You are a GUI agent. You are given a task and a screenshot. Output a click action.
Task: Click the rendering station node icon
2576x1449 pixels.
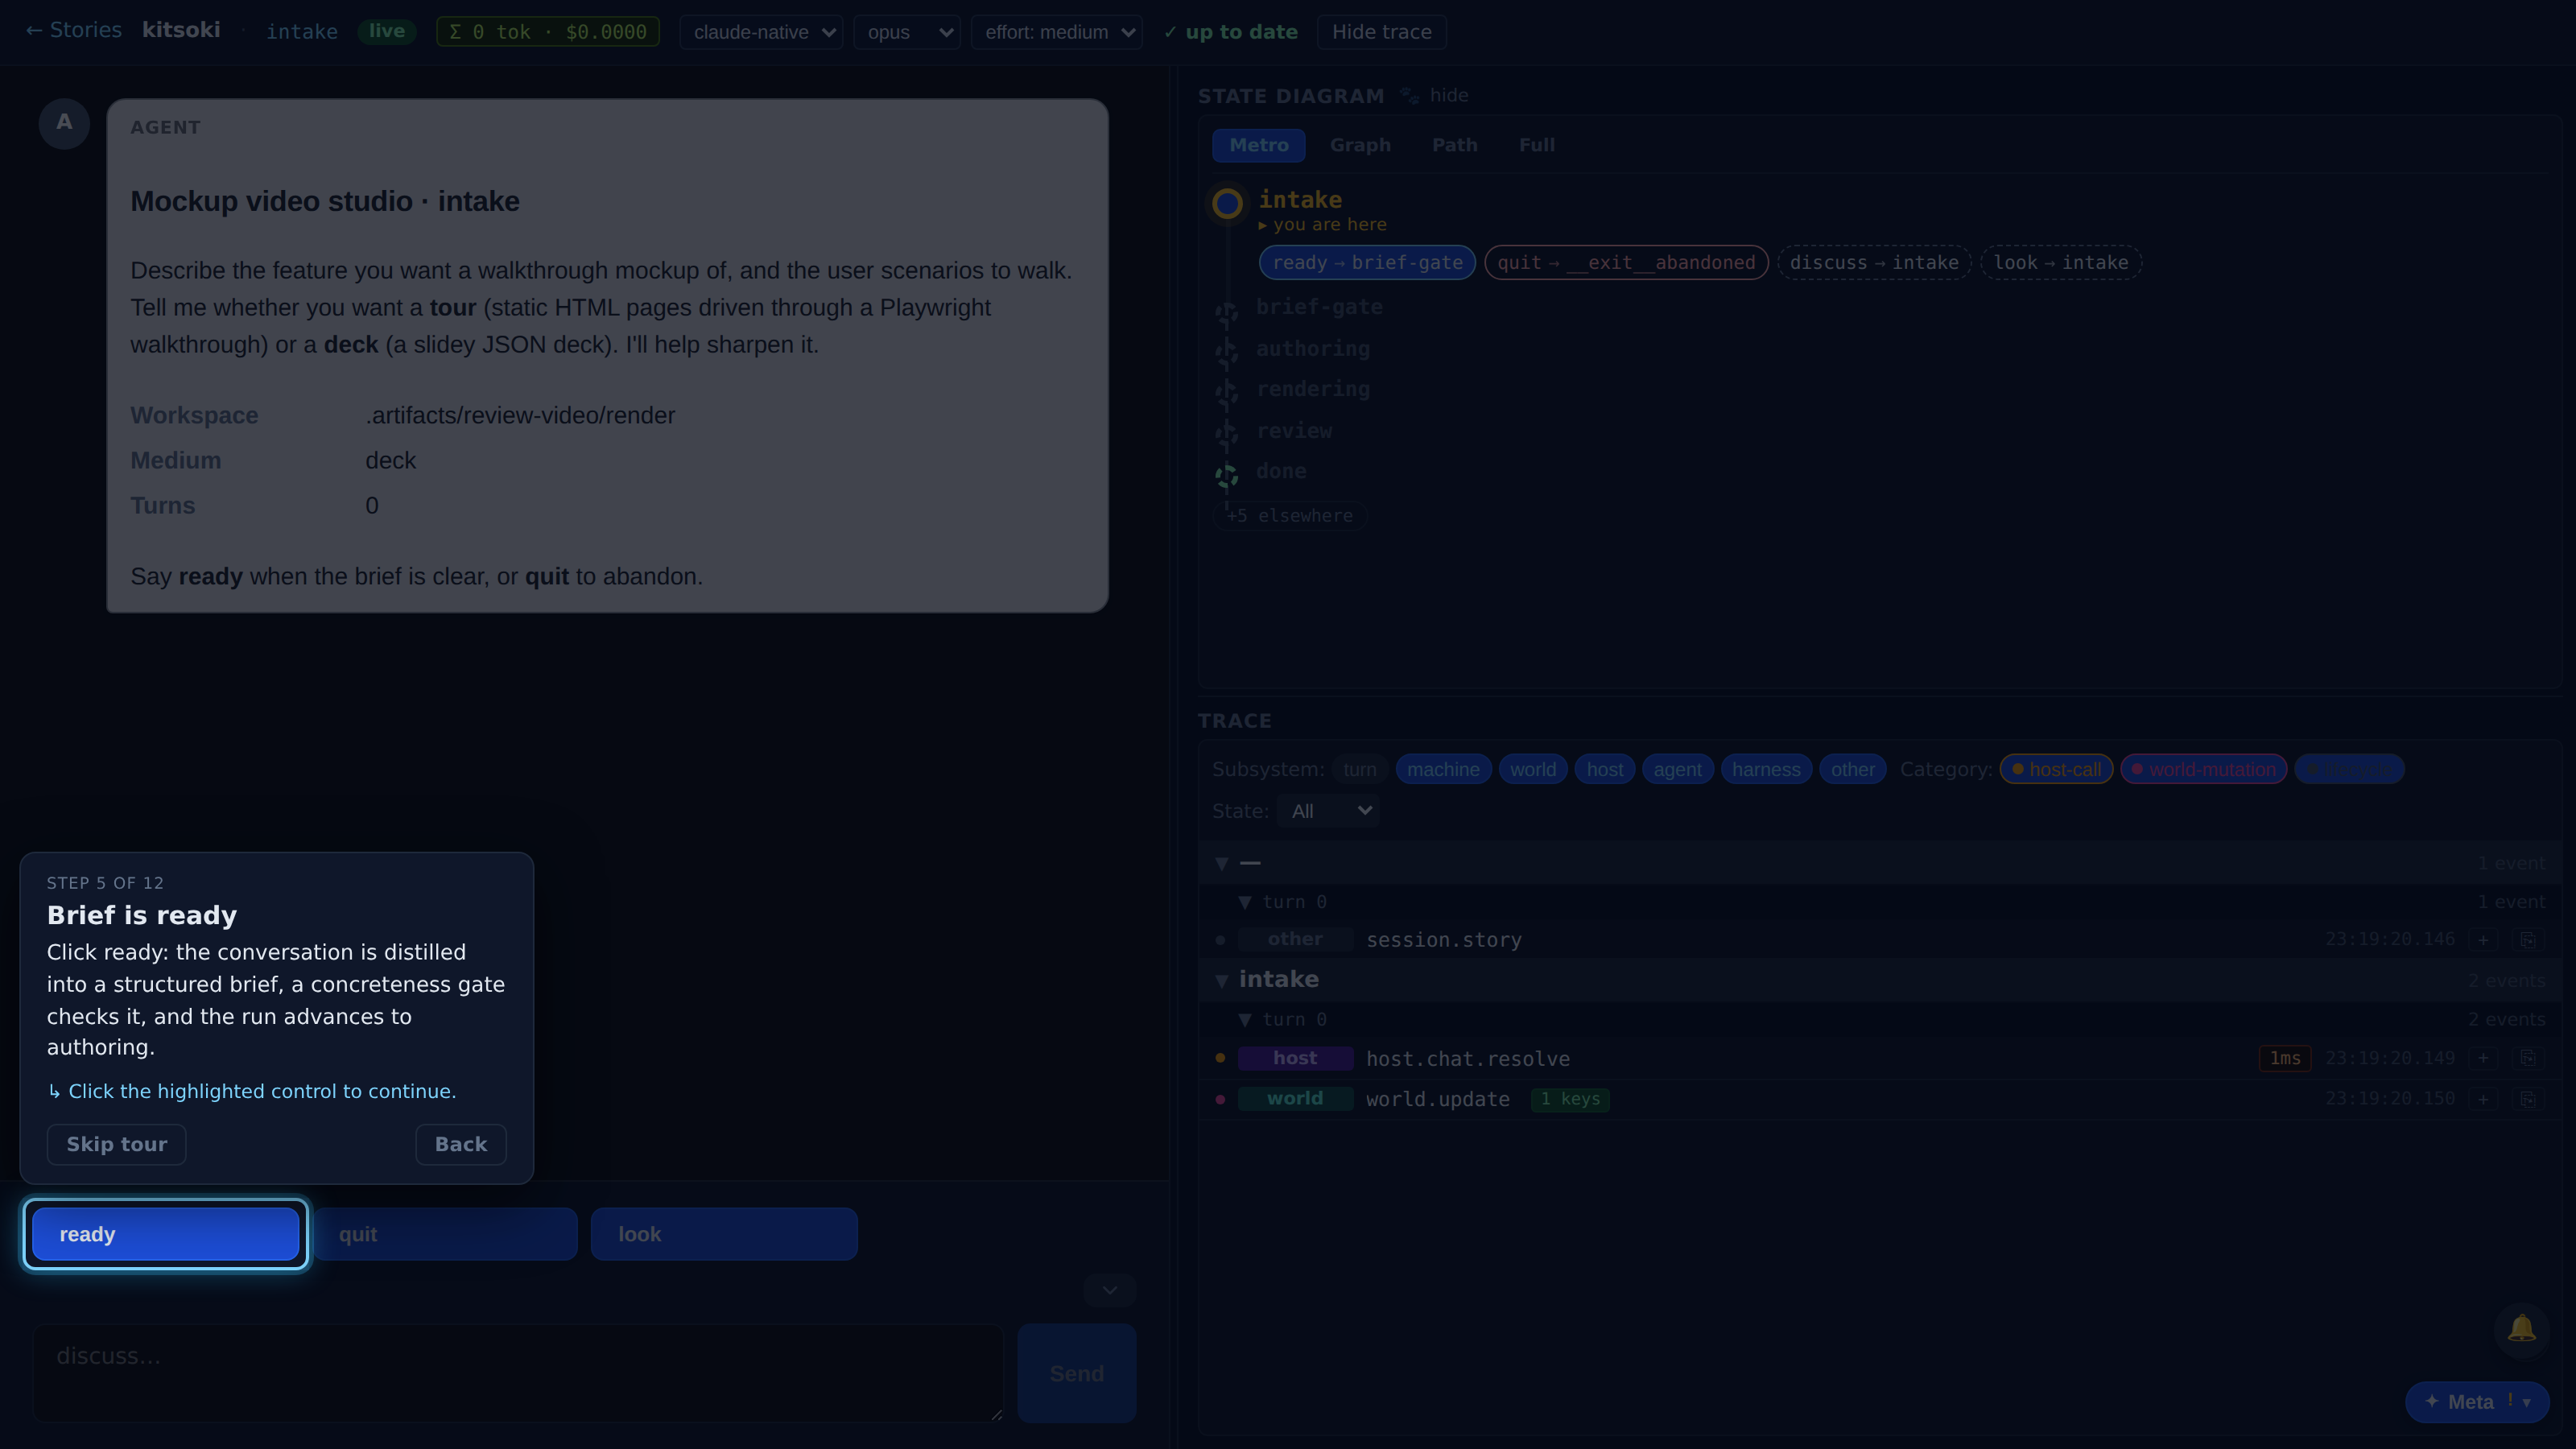[x=1226, y=394]
